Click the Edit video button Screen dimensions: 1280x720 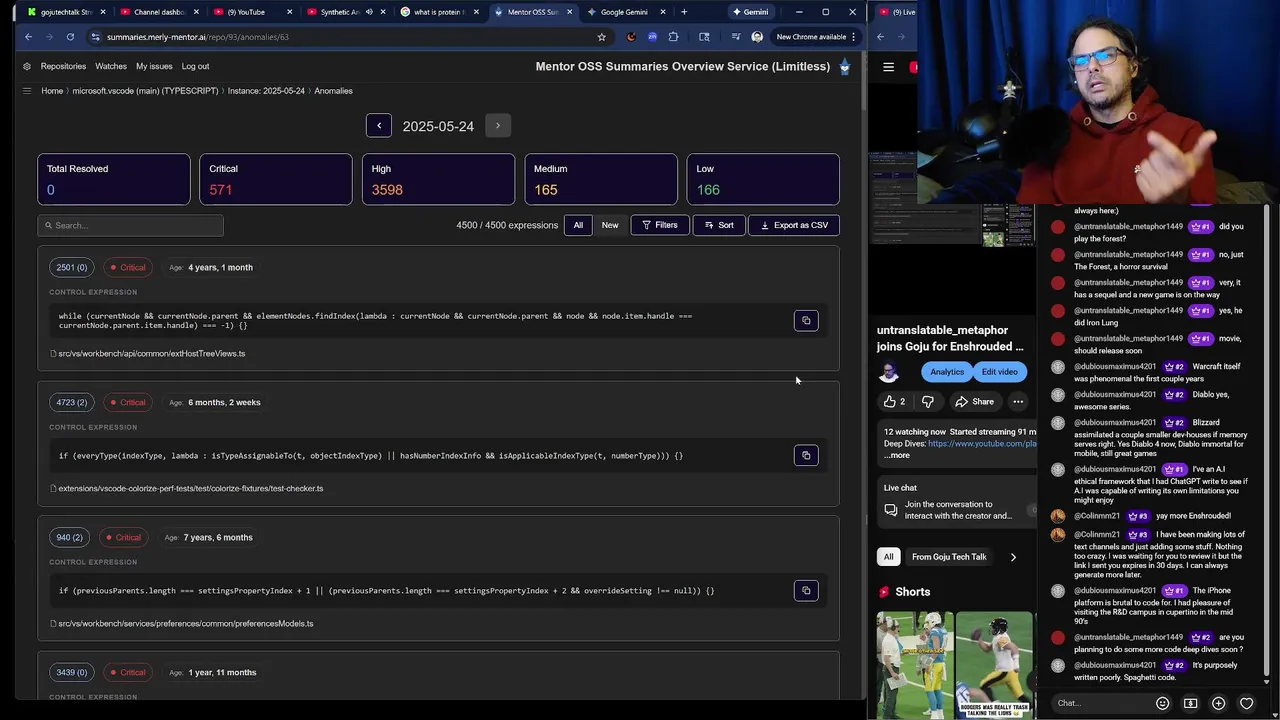tap(999, 372)
